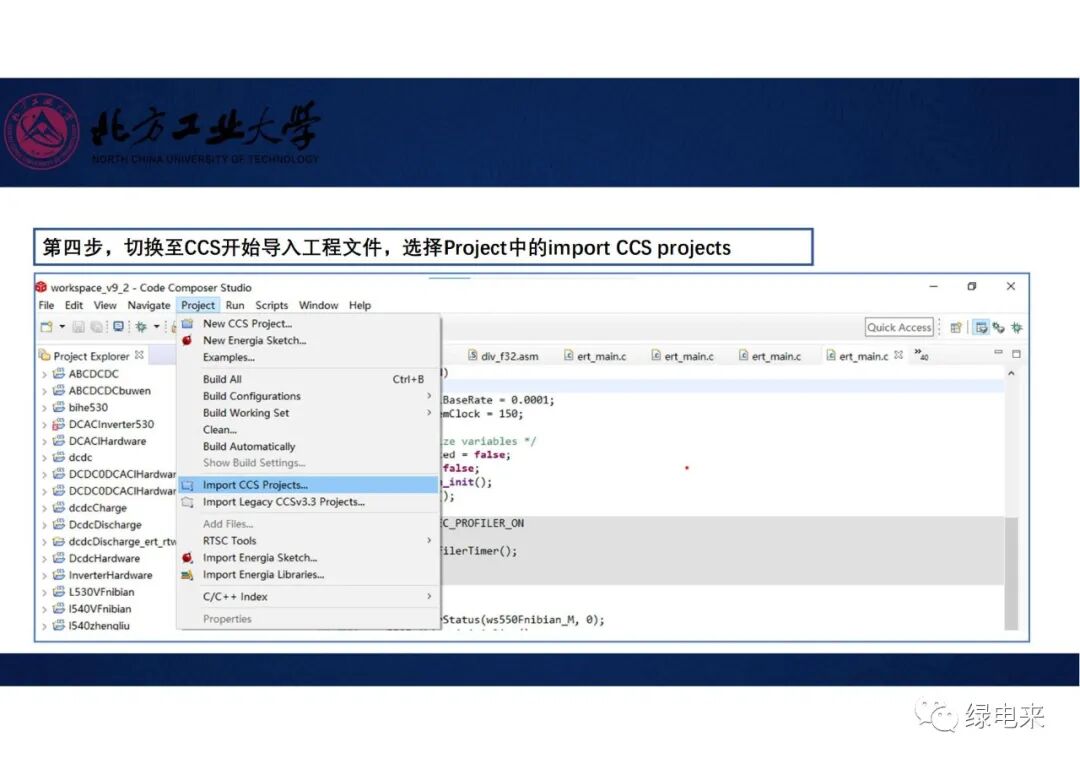This screenshot has height=764, width=1080.
Task: Click the green bug perspective icon at far right
Action: tap(1017, 328)
